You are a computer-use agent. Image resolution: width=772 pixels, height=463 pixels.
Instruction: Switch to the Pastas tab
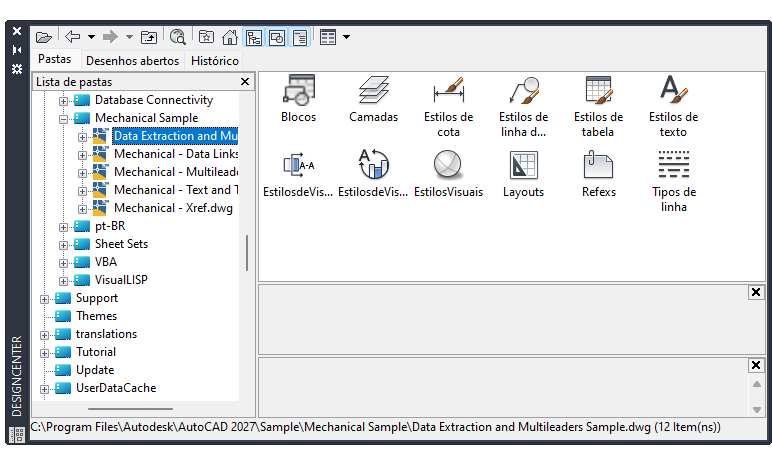coord(55,59)
